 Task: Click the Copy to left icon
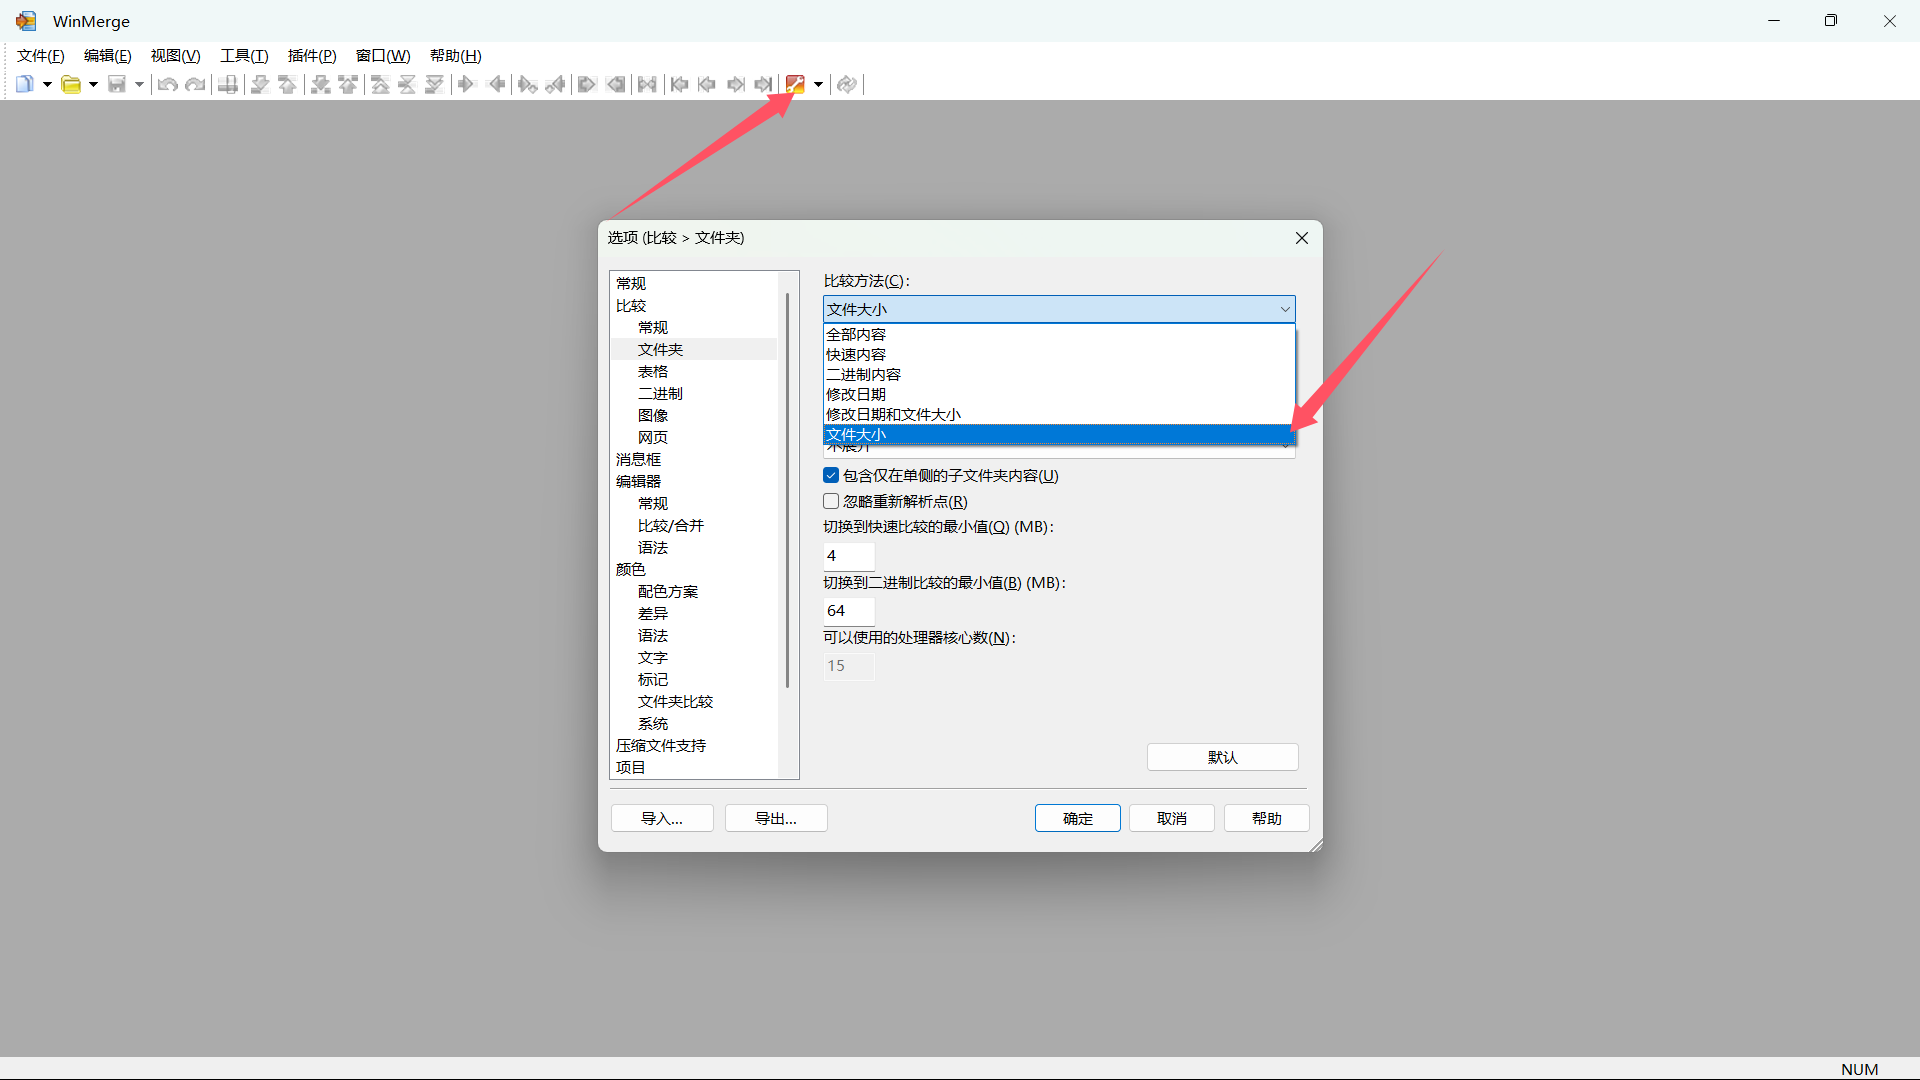coord(496,84)
